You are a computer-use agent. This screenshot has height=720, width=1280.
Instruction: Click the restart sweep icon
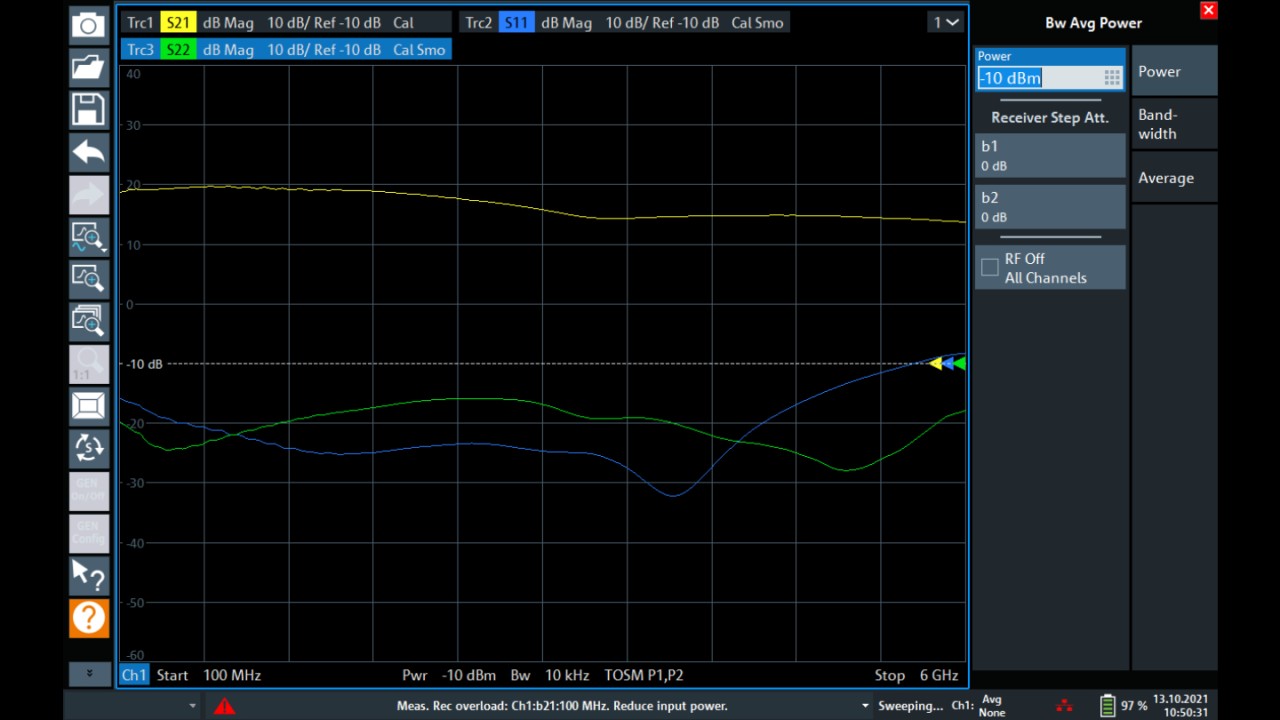pyautogui.click(x=88, y=448)
